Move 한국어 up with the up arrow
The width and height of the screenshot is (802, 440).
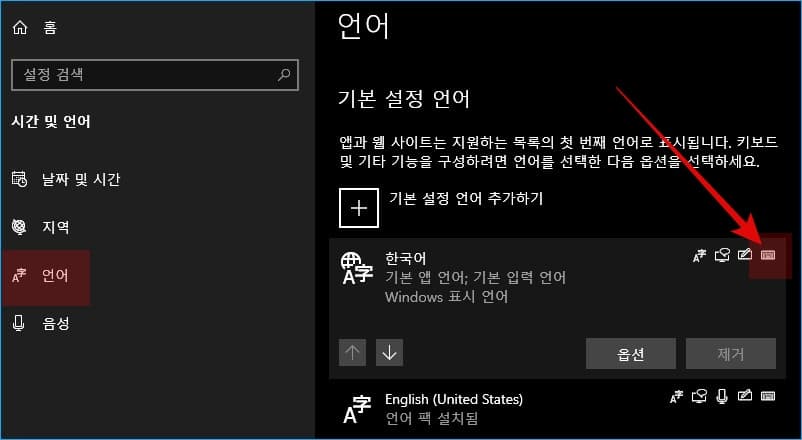click(x=352, y=353)
